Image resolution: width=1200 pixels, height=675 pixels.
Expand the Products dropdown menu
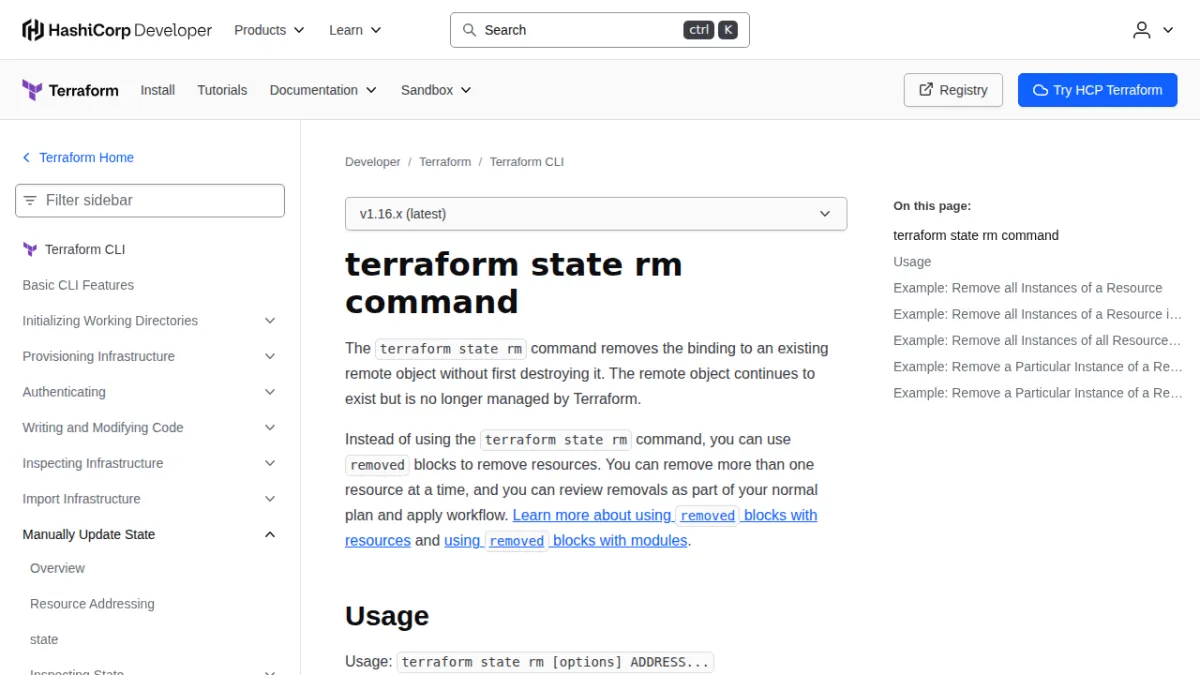click(x=269, y=30)
